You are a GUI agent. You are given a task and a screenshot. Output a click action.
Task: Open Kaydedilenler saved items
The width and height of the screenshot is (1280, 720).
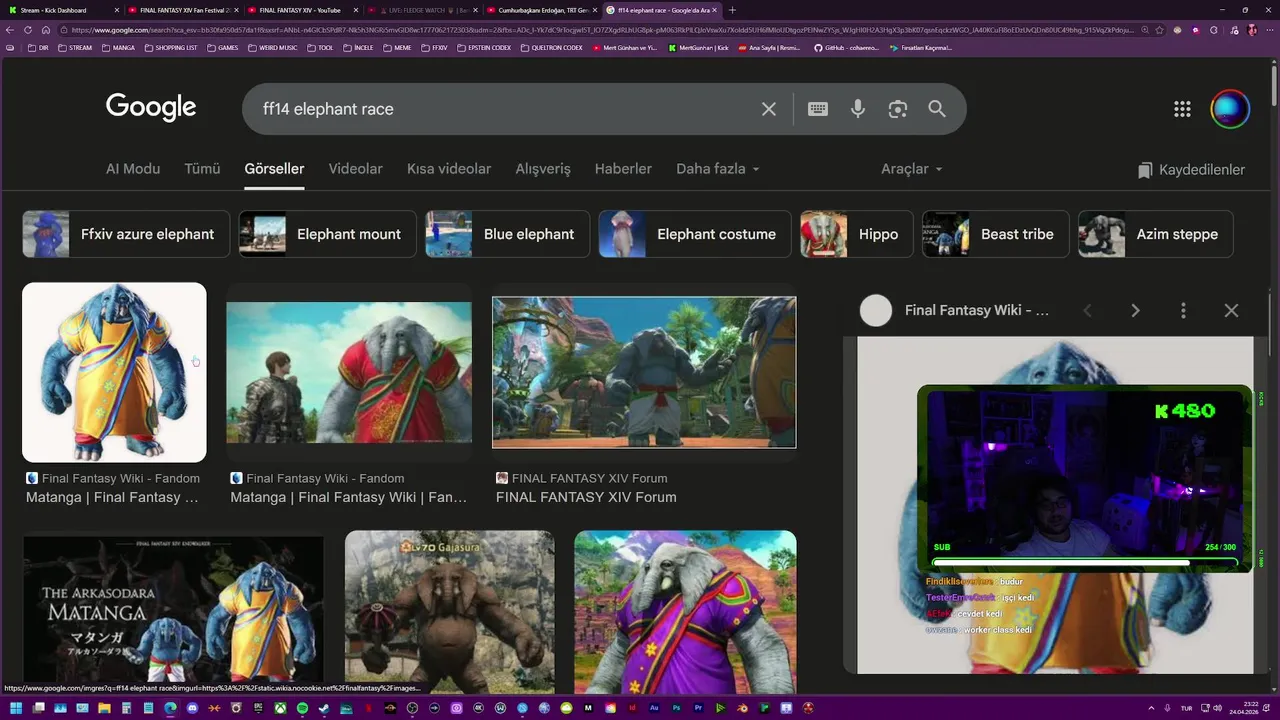point(1191,170)
